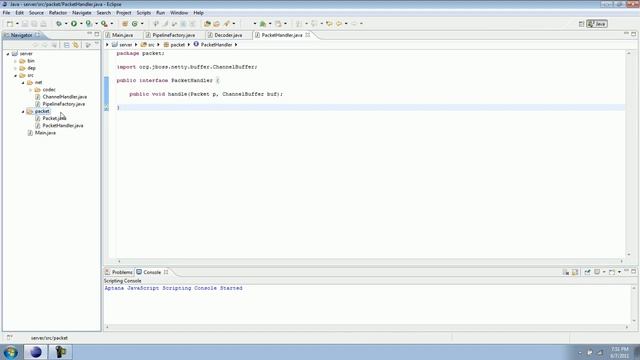The image size is (640, 360).
Task: Open the File menu
Action: [x=6, y=13]
